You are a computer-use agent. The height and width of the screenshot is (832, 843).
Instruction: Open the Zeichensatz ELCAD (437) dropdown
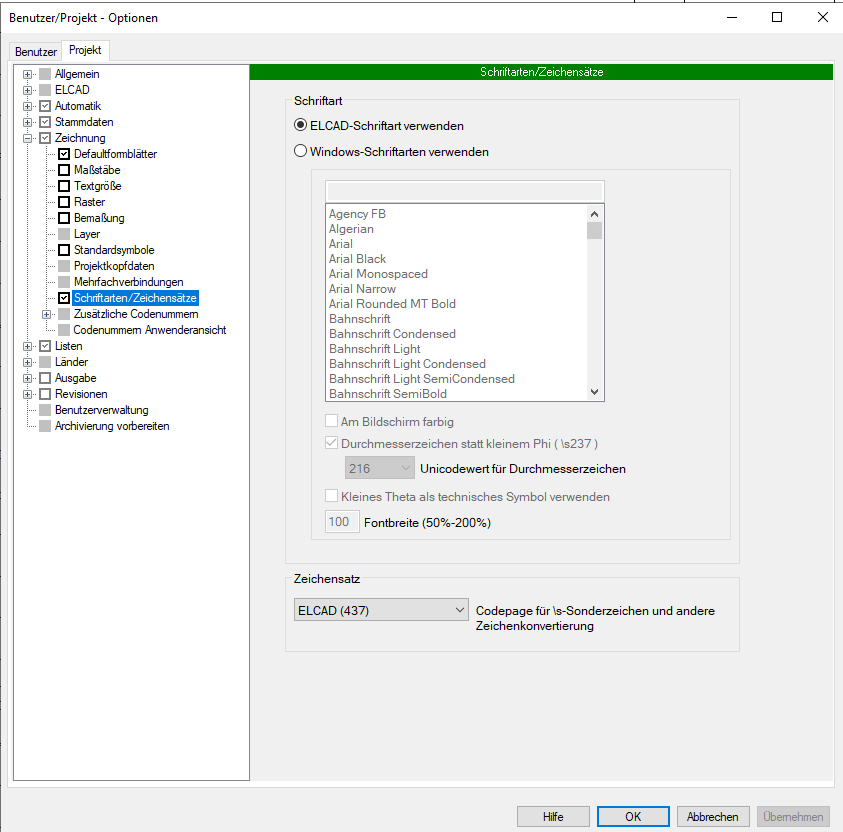tap(381, 610)
